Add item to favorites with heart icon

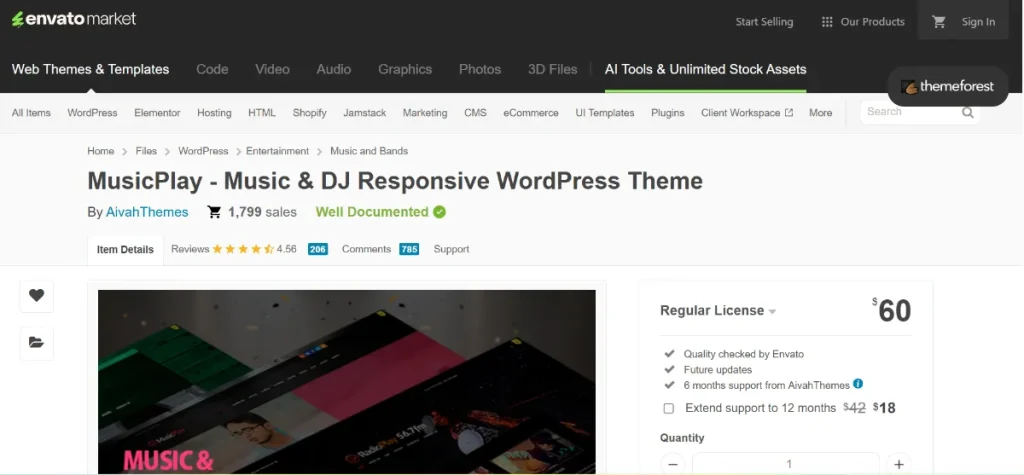37,295
